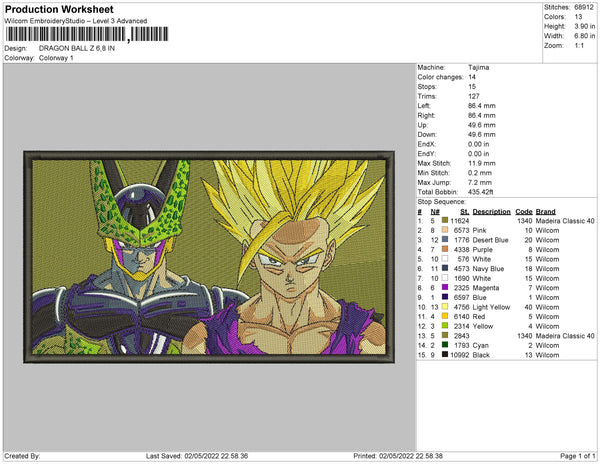Select the 'Page 1 of 1' footer text
The height and width of the screenshot is (464, 600).
click(x=577, y=456)
